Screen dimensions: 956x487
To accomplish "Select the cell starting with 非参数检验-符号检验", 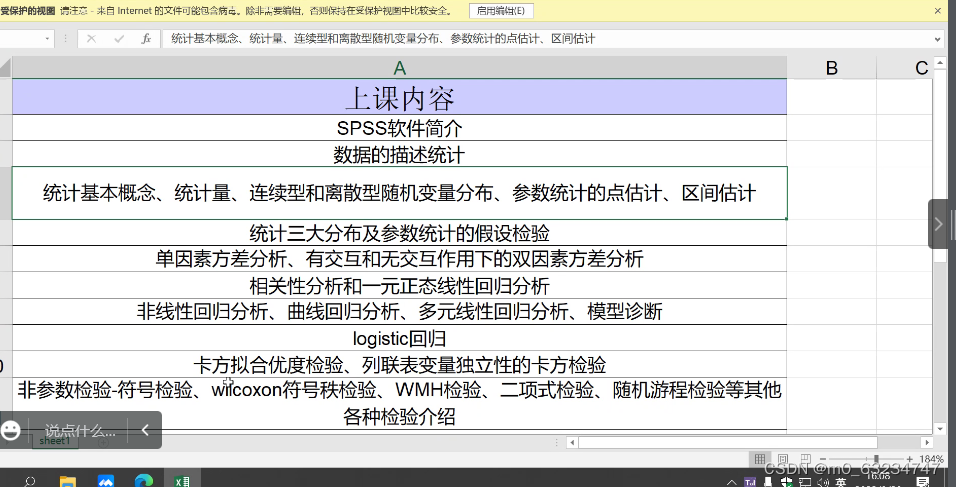I will [399, 403].
